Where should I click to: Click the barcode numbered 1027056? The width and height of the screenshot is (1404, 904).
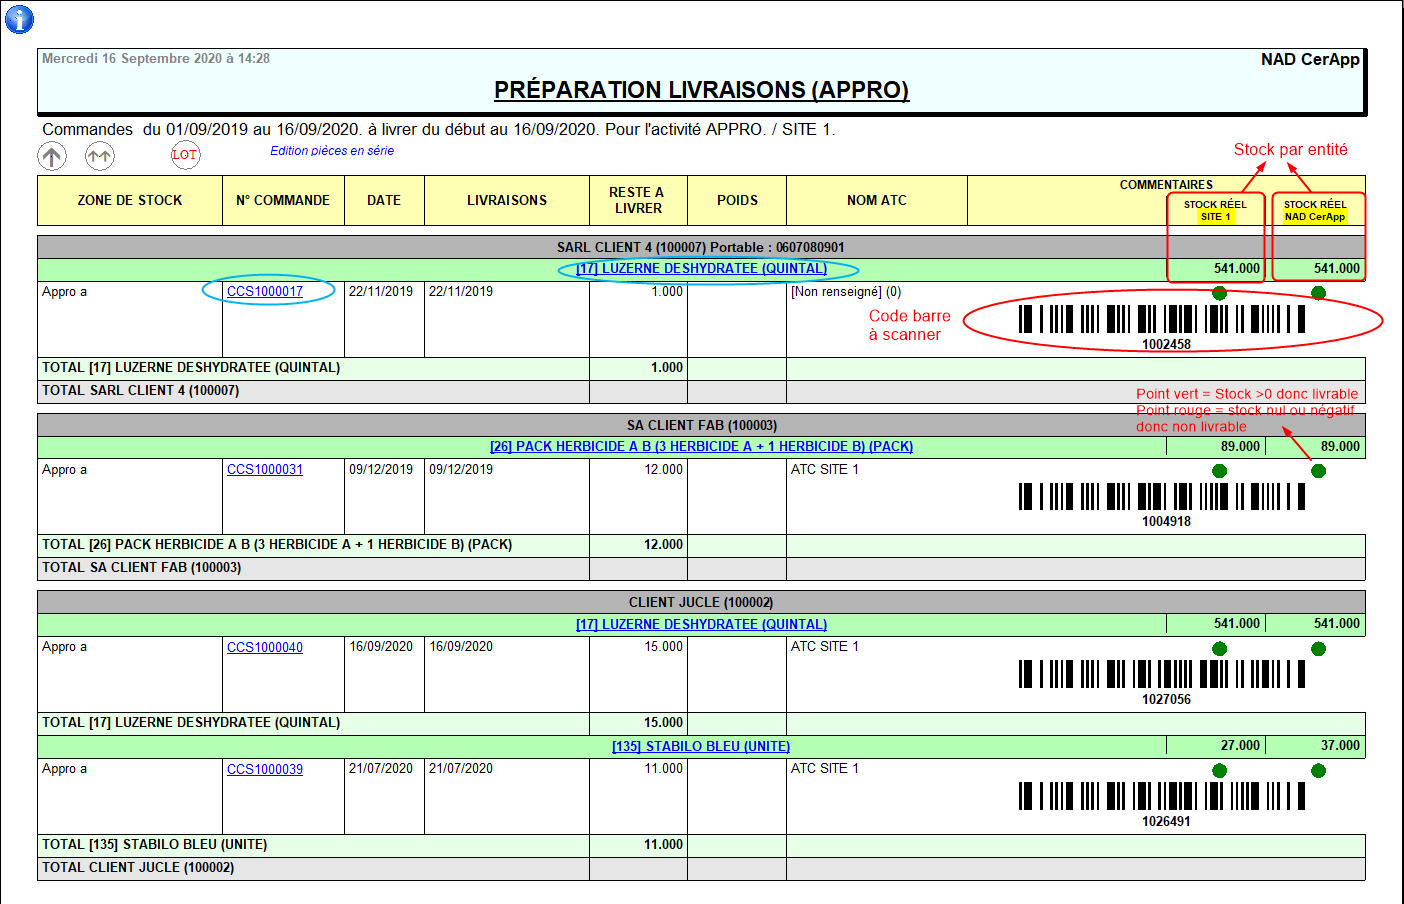coord(1161,674)
